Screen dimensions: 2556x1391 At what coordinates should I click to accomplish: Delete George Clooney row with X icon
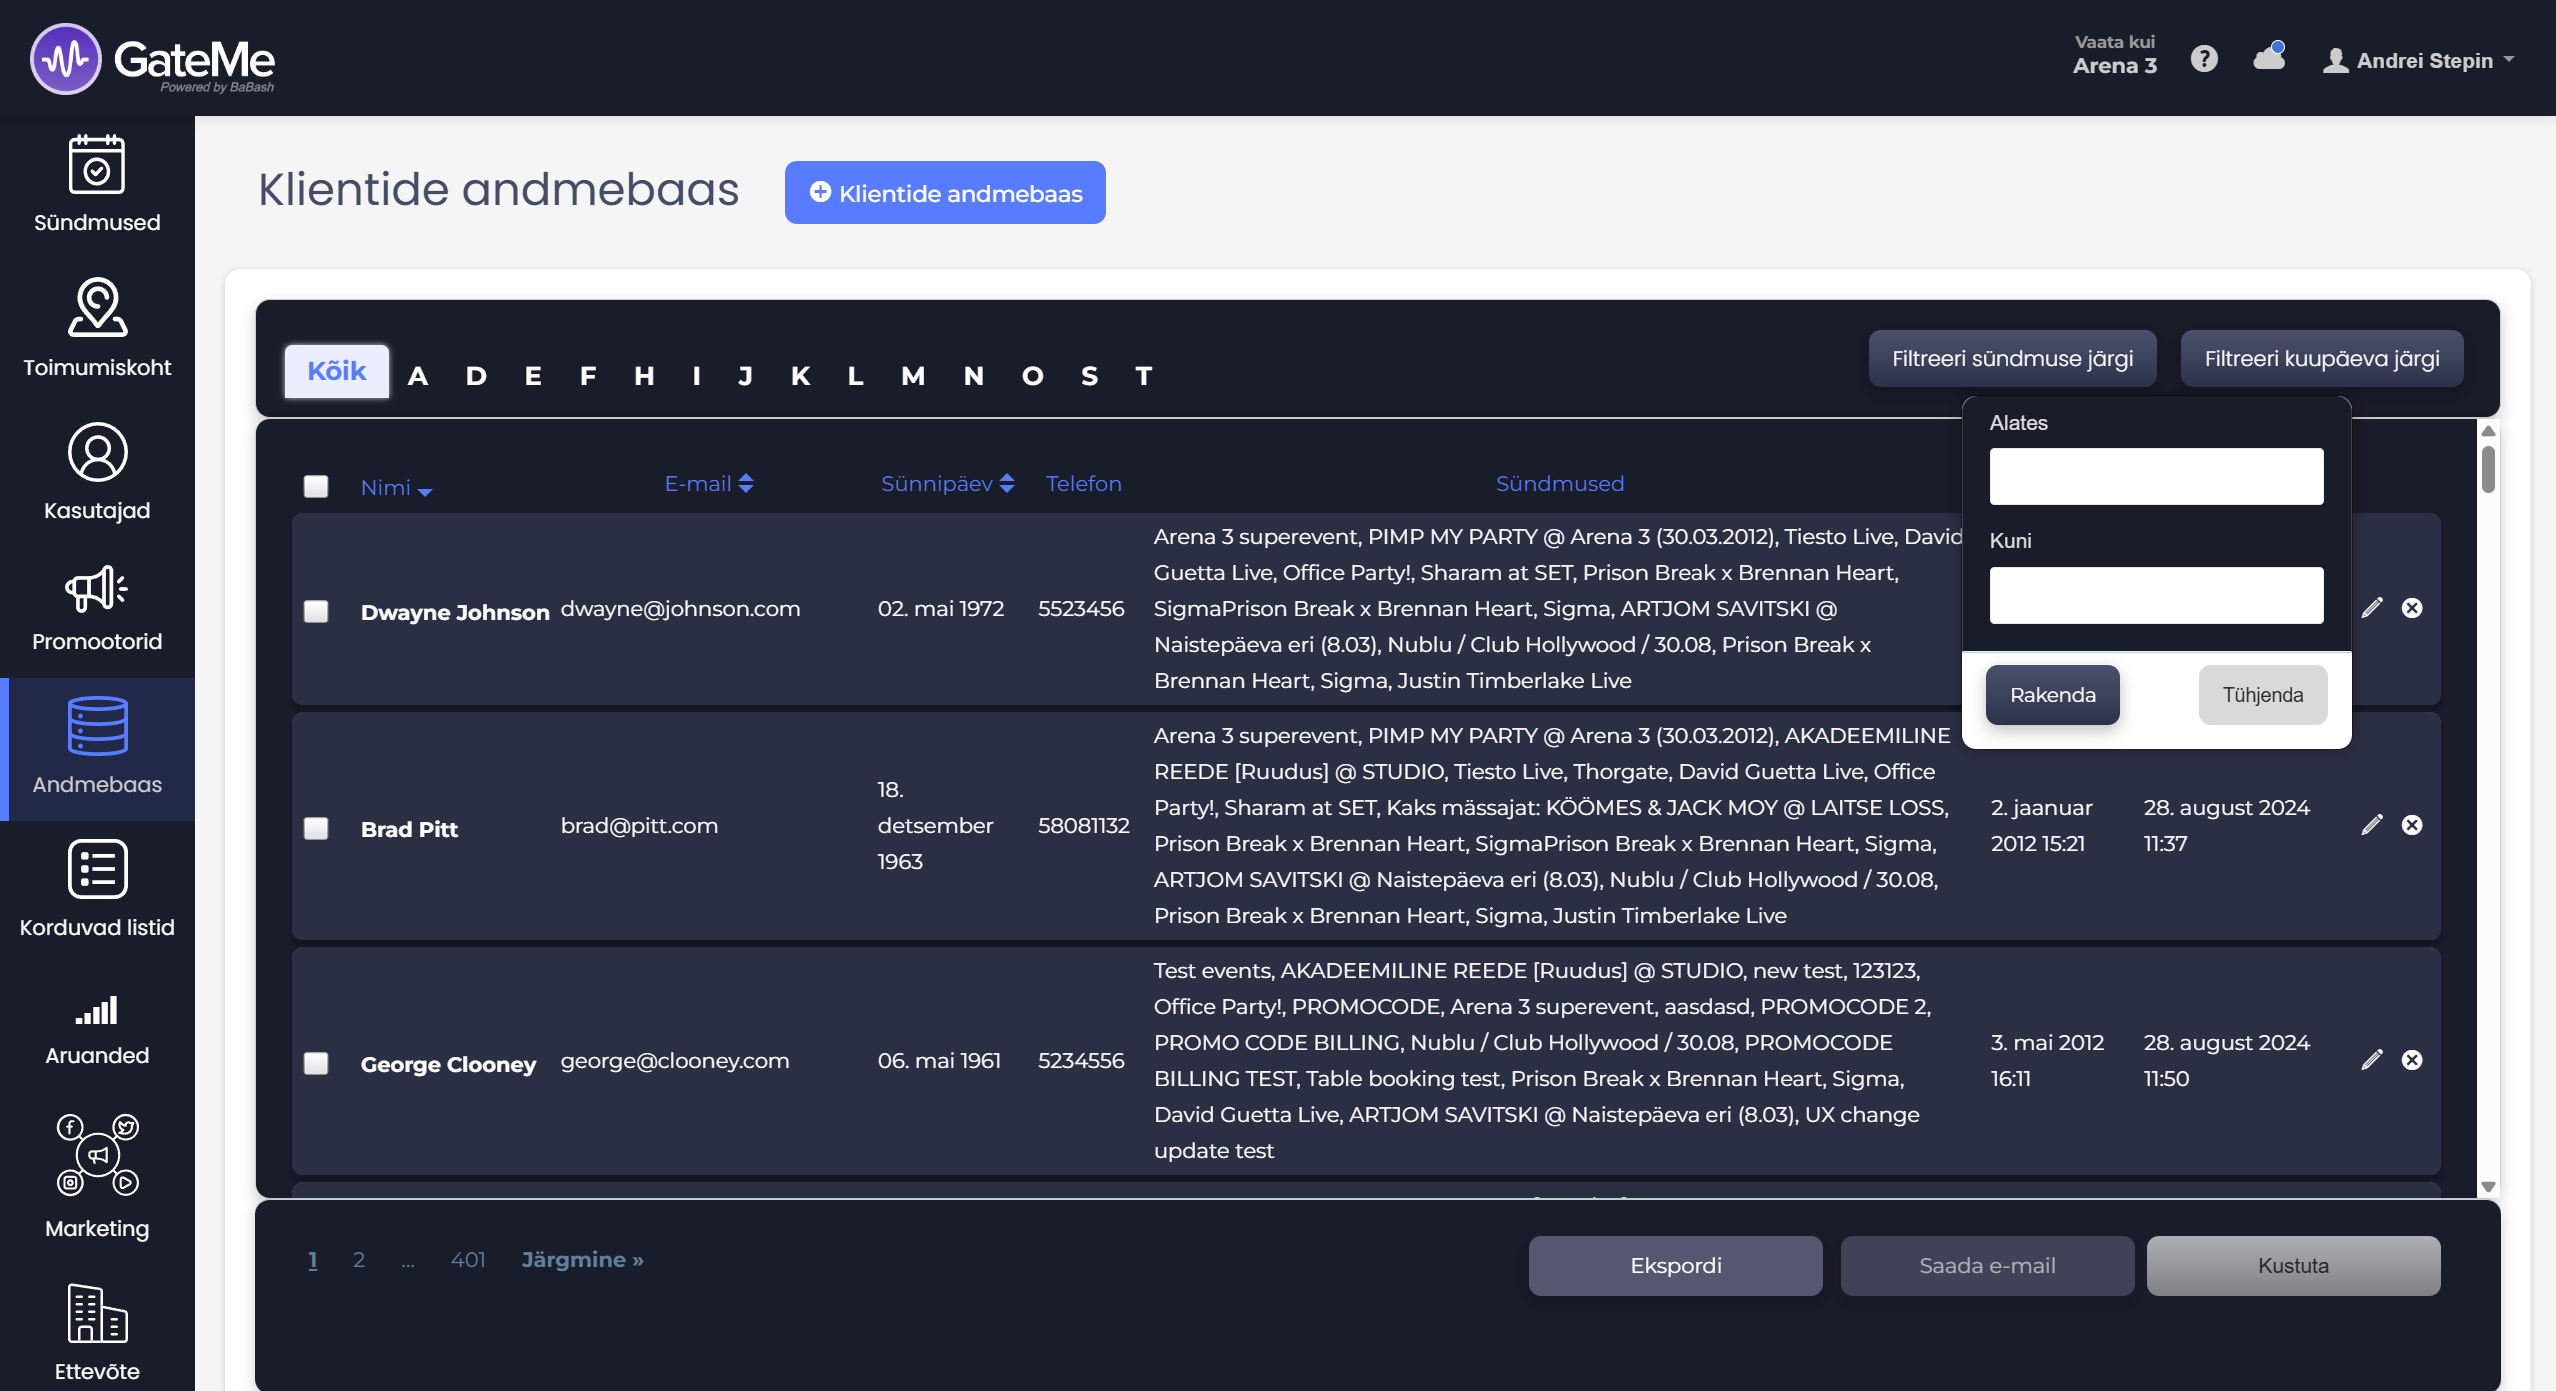(x=2412, y=1060)
